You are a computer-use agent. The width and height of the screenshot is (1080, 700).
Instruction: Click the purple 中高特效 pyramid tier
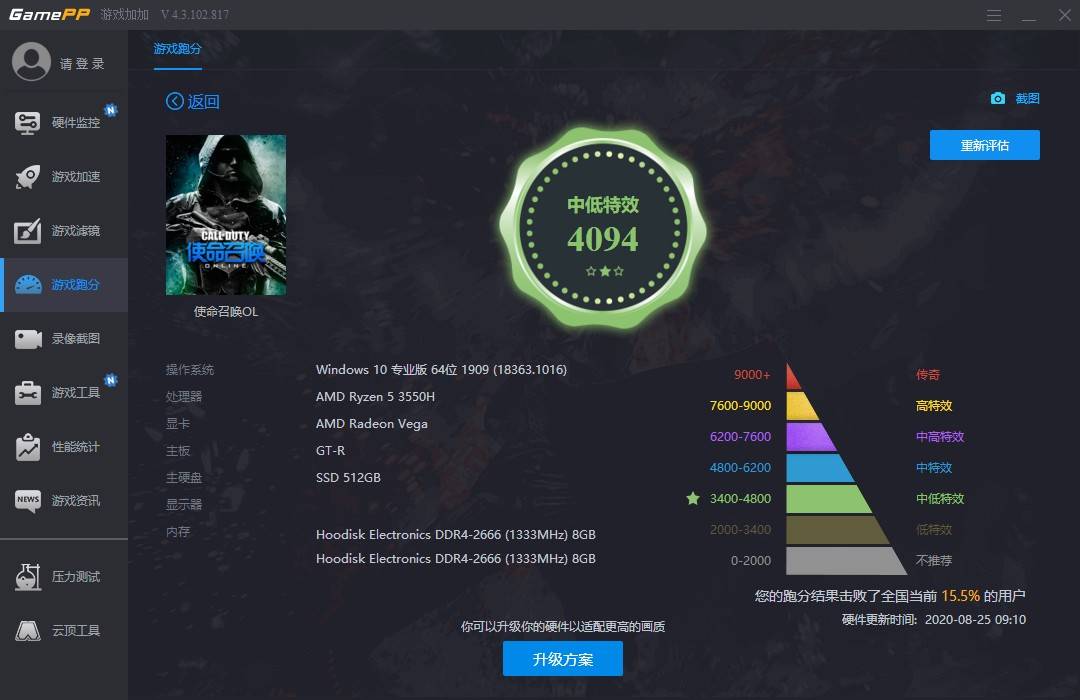click(809, 437)
